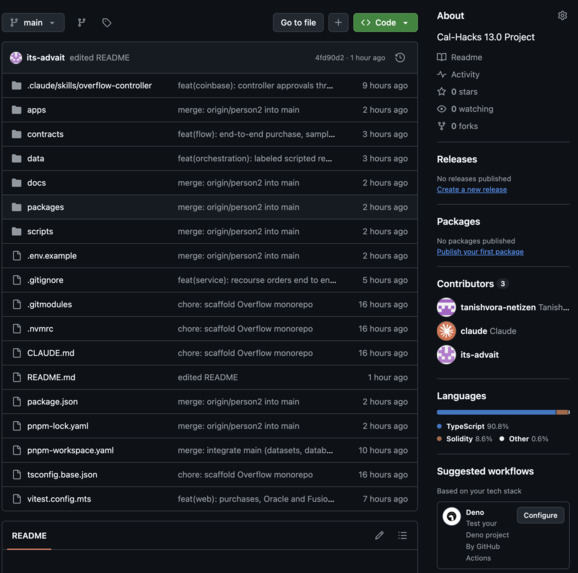Viewport: 578px width, 573px height.
Task: Open the contracts folder
Action: 45,134
